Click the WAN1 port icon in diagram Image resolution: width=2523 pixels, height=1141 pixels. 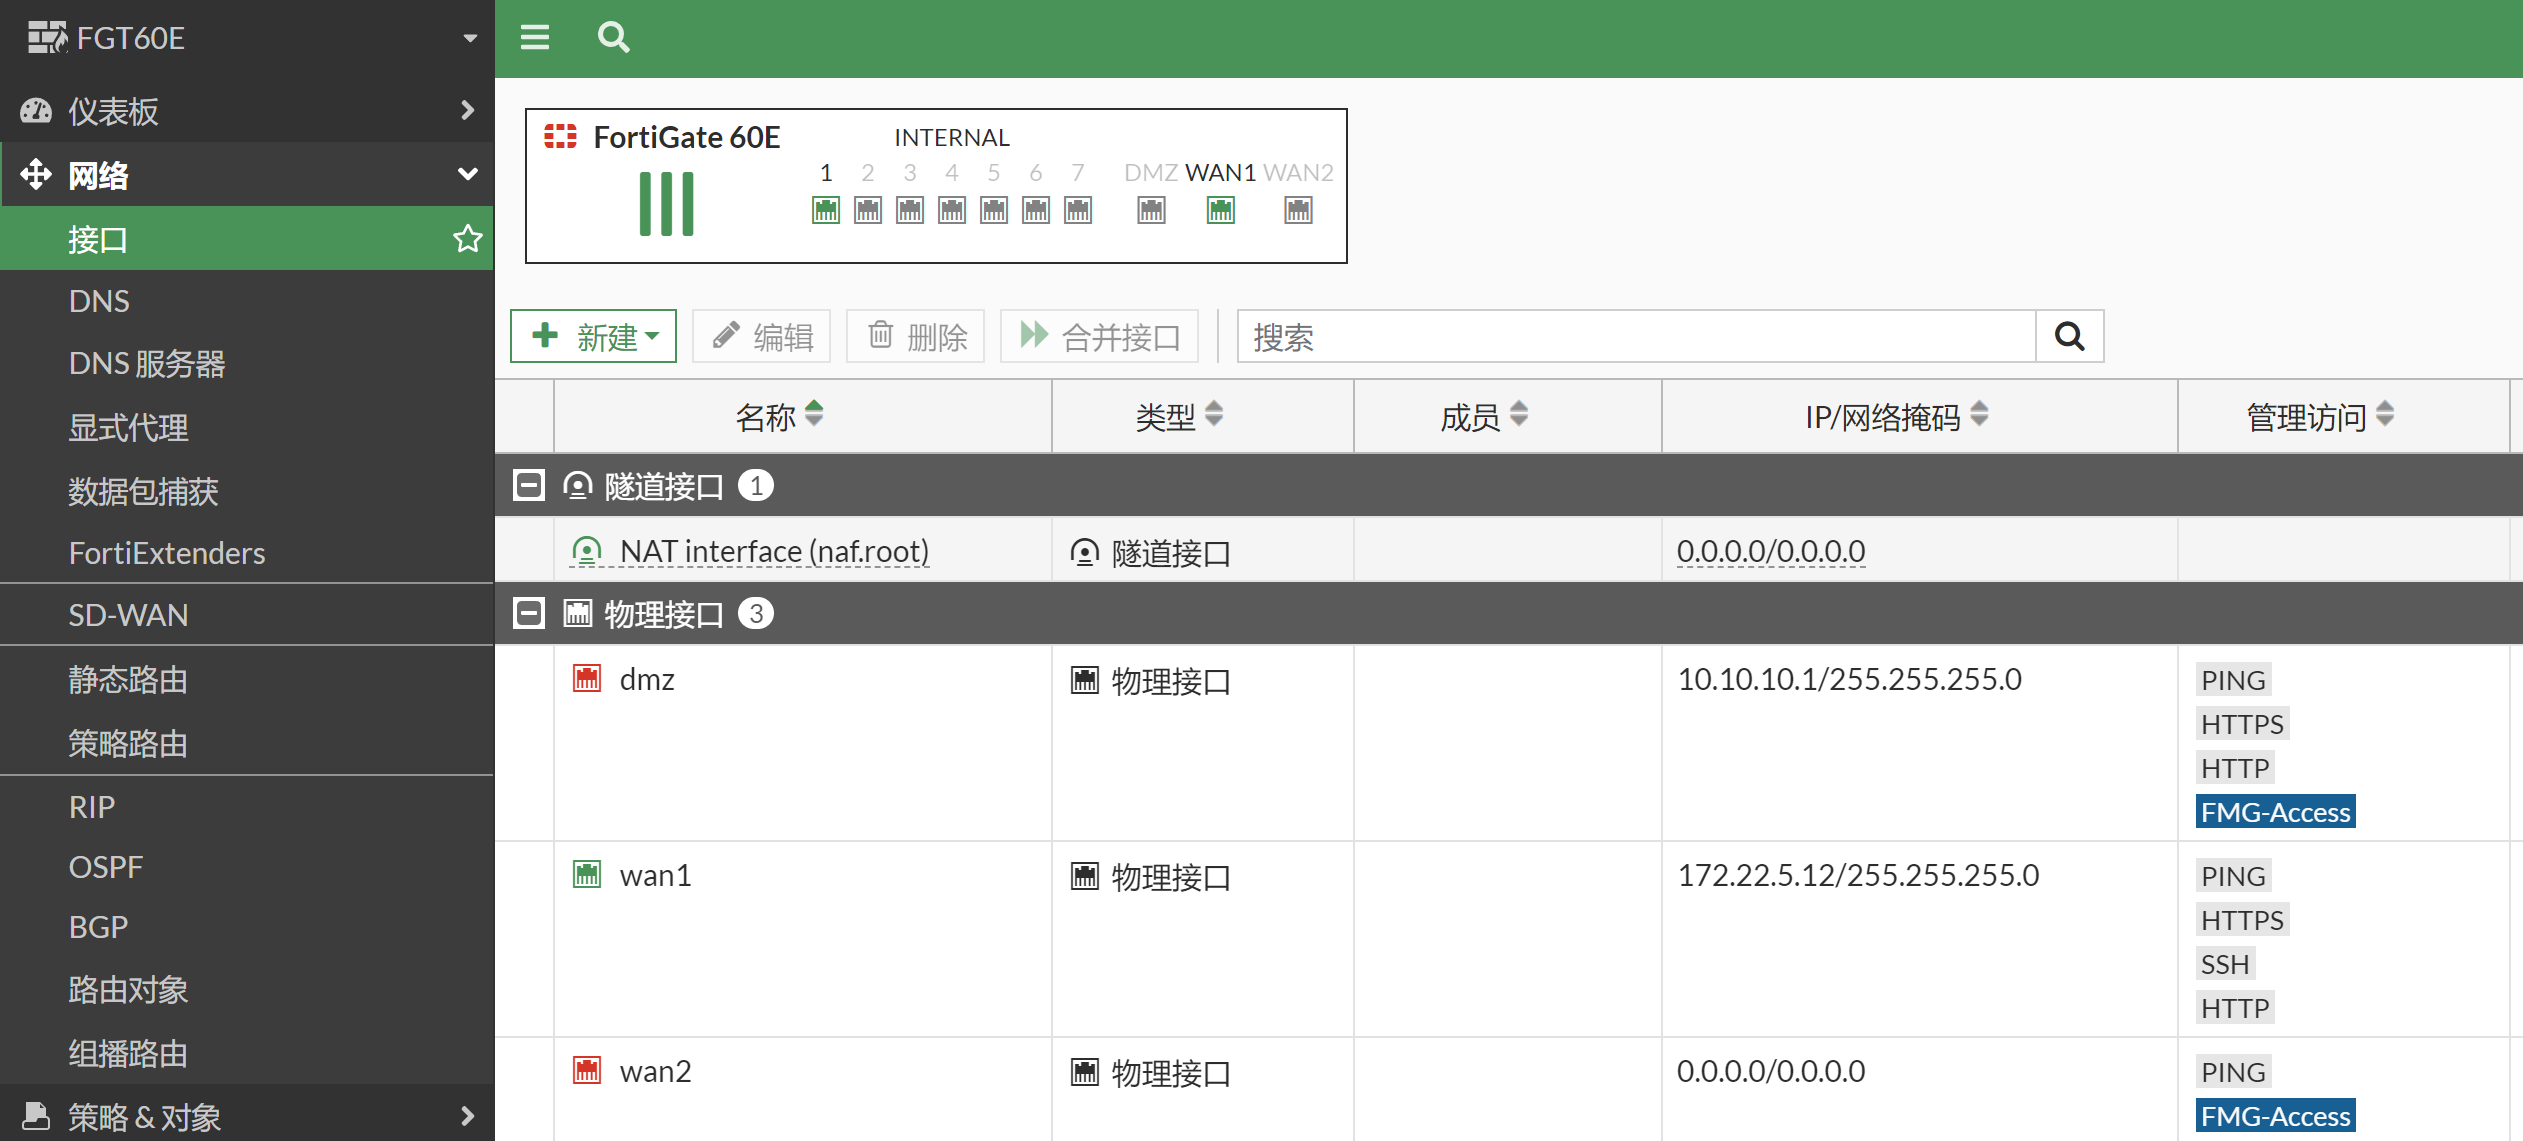1220,210
